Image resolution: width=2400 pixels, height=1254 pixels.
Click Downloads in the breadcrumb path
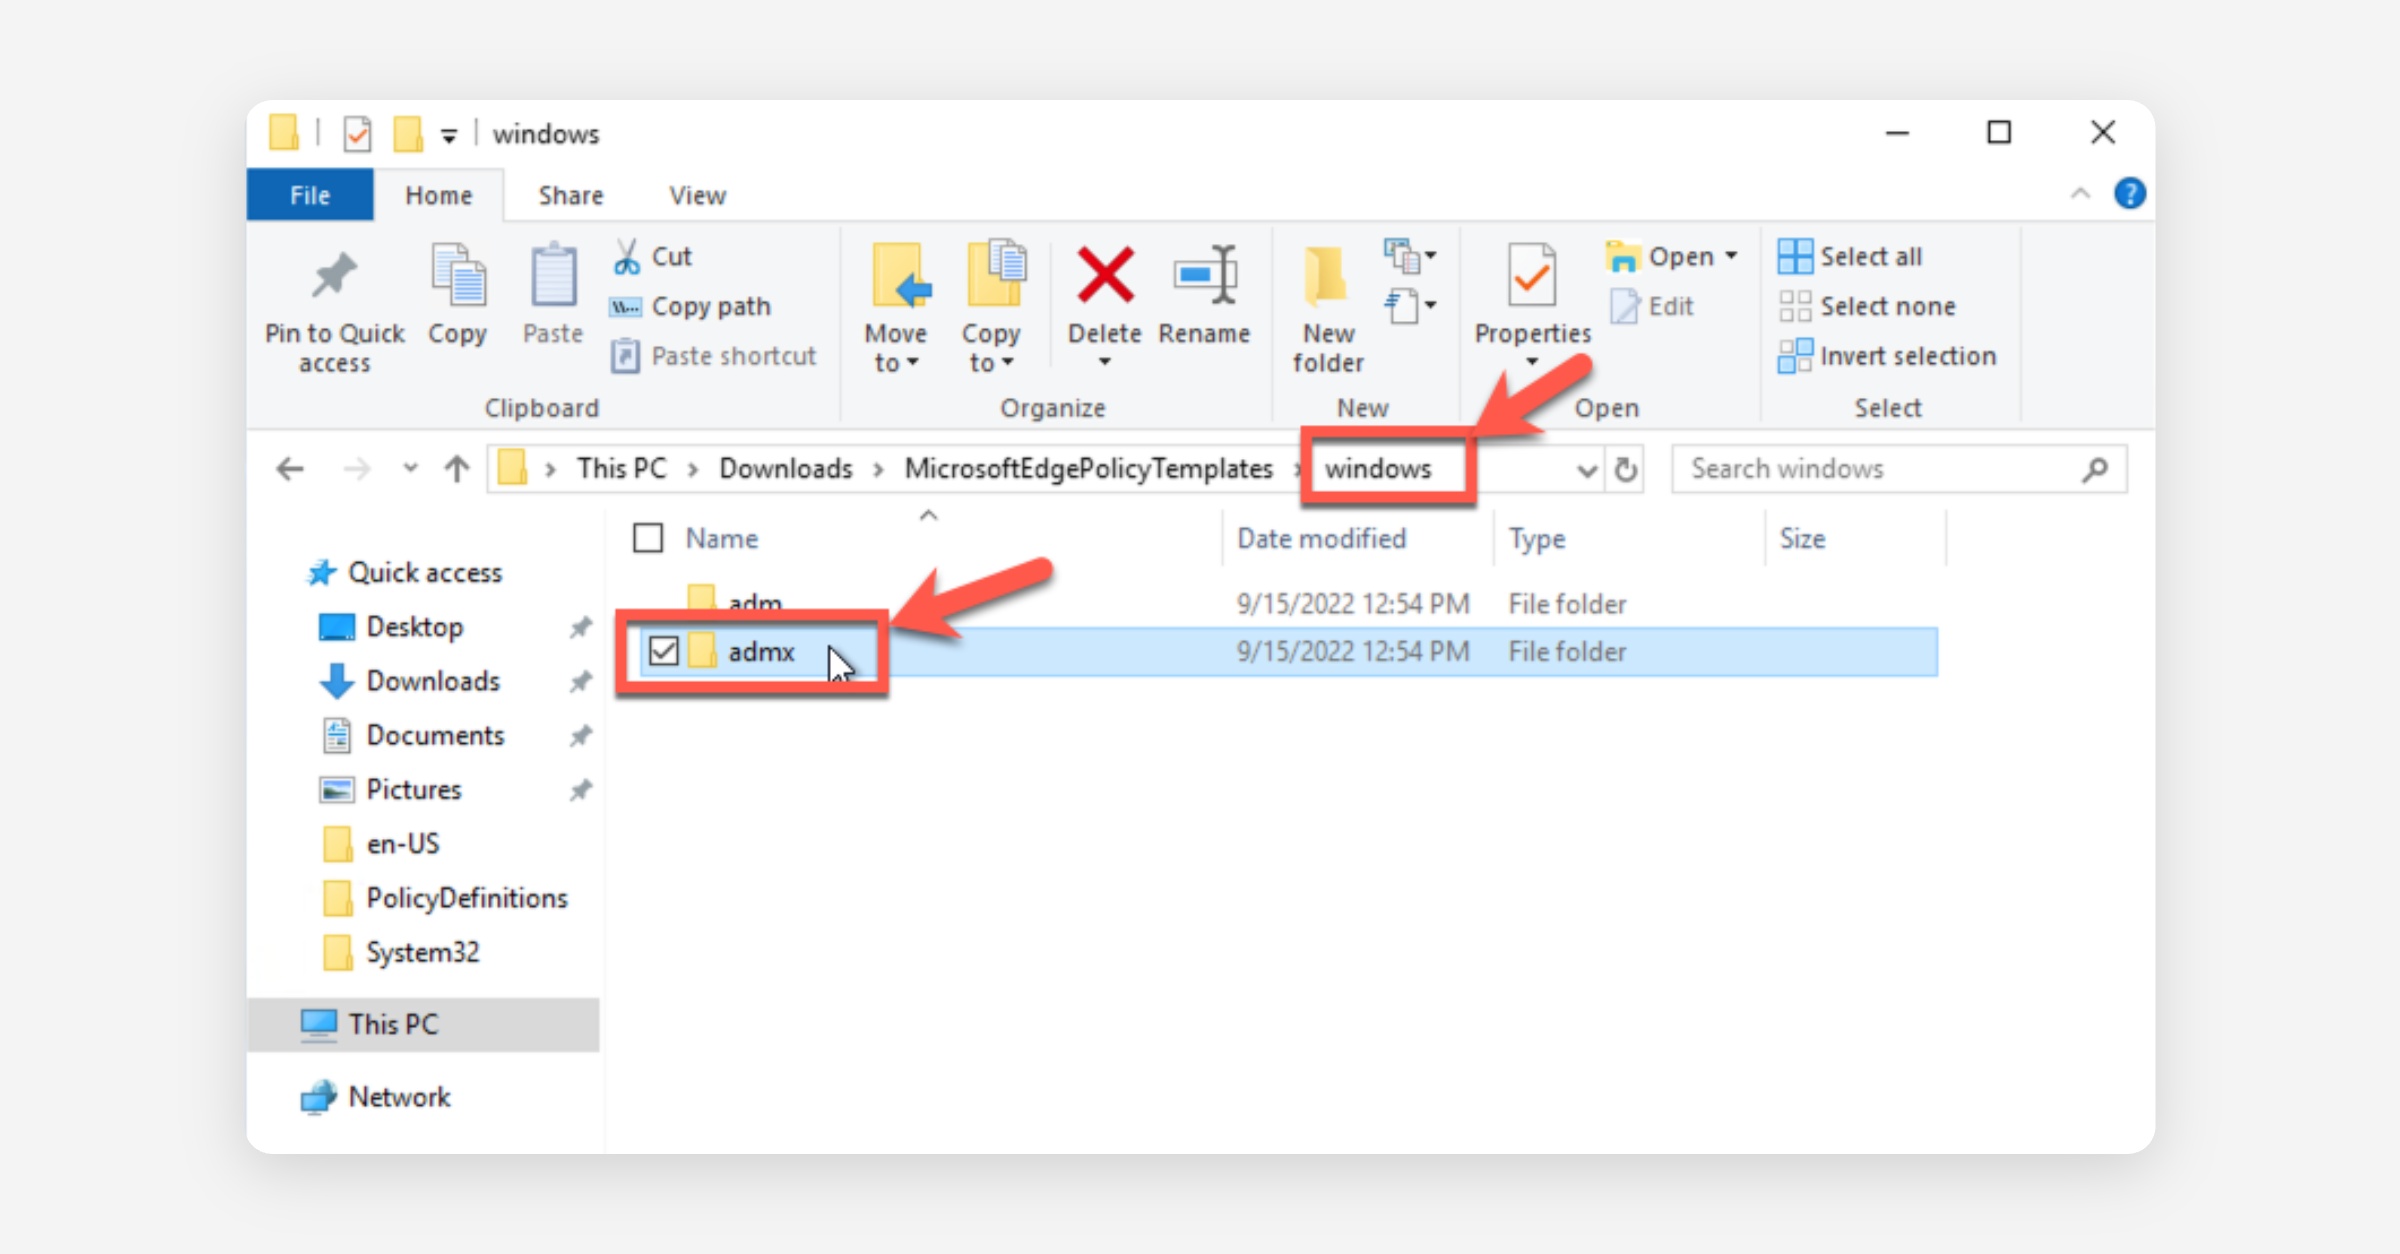pos(785,469)
